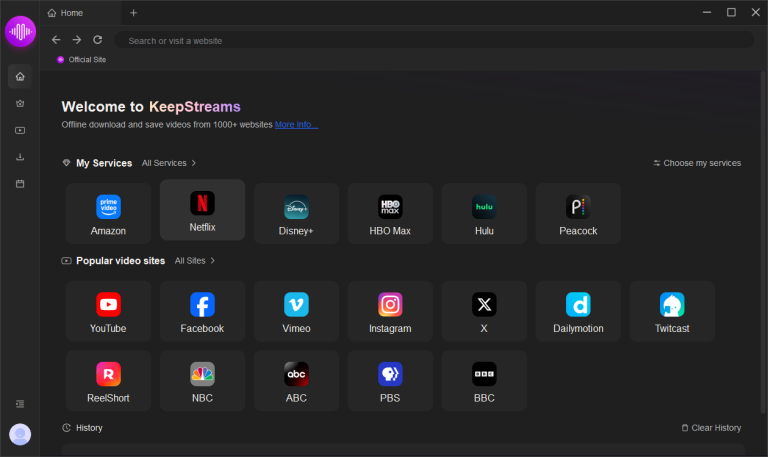Open the Vimeo site tile

[296, 311]
